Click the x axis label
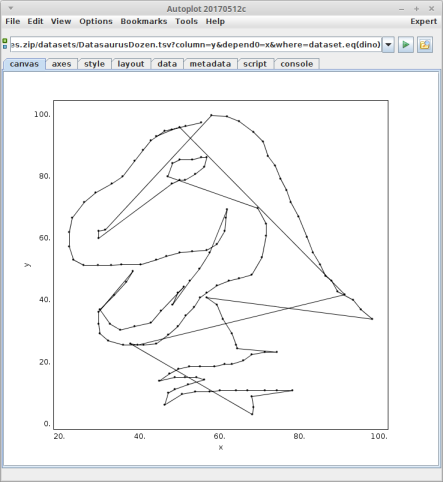The image size is (443, 482). click(221, 447)
